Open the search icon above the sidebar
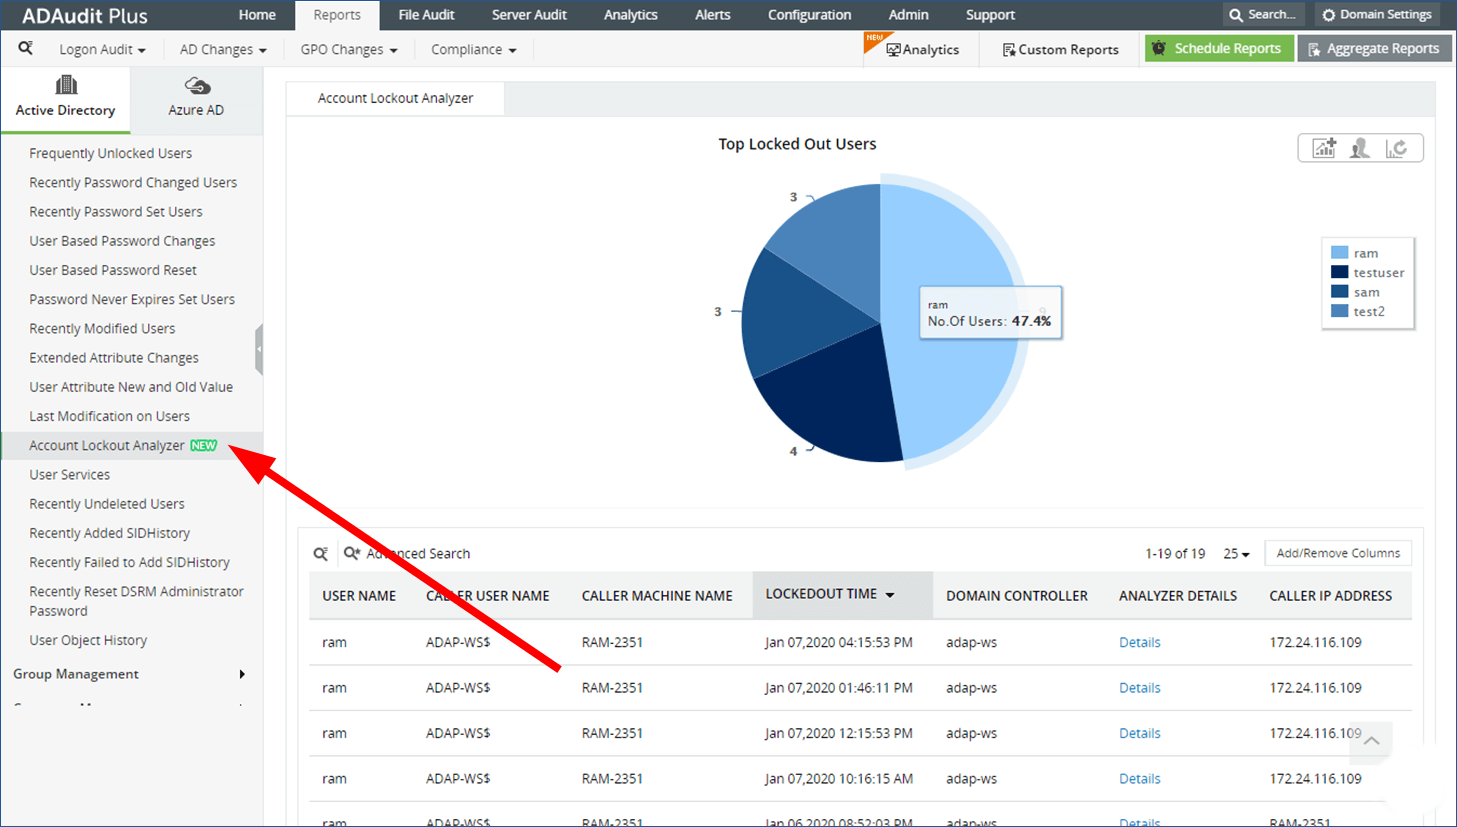 [25, 48]
